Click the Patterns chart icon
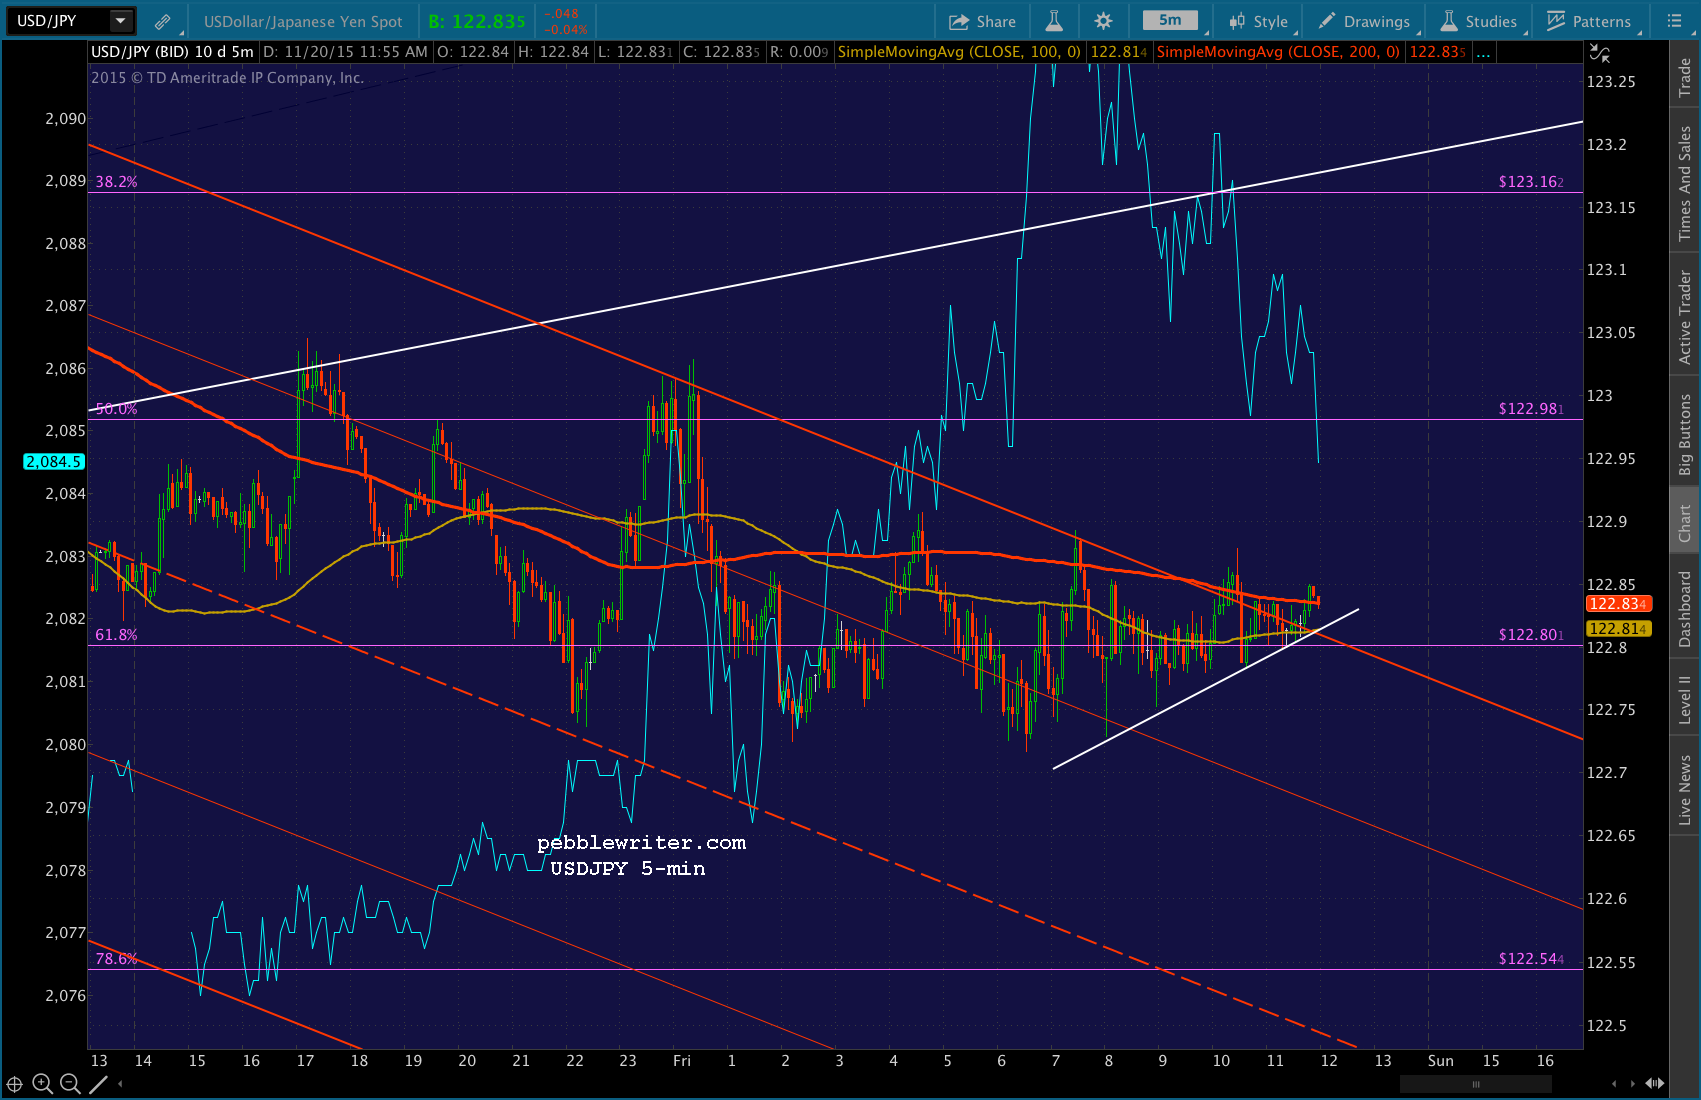Screen dimensions: 1701x1100 tap(1555, 21)
